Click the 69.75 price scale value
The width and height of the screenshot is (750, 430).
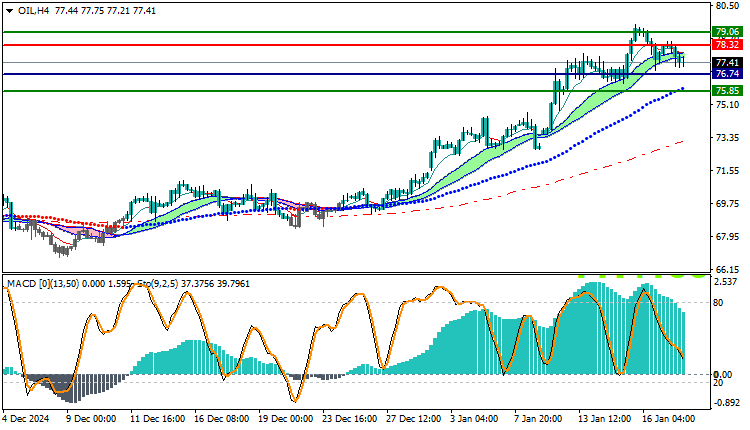pyautogui.click(x=728, y=204)
